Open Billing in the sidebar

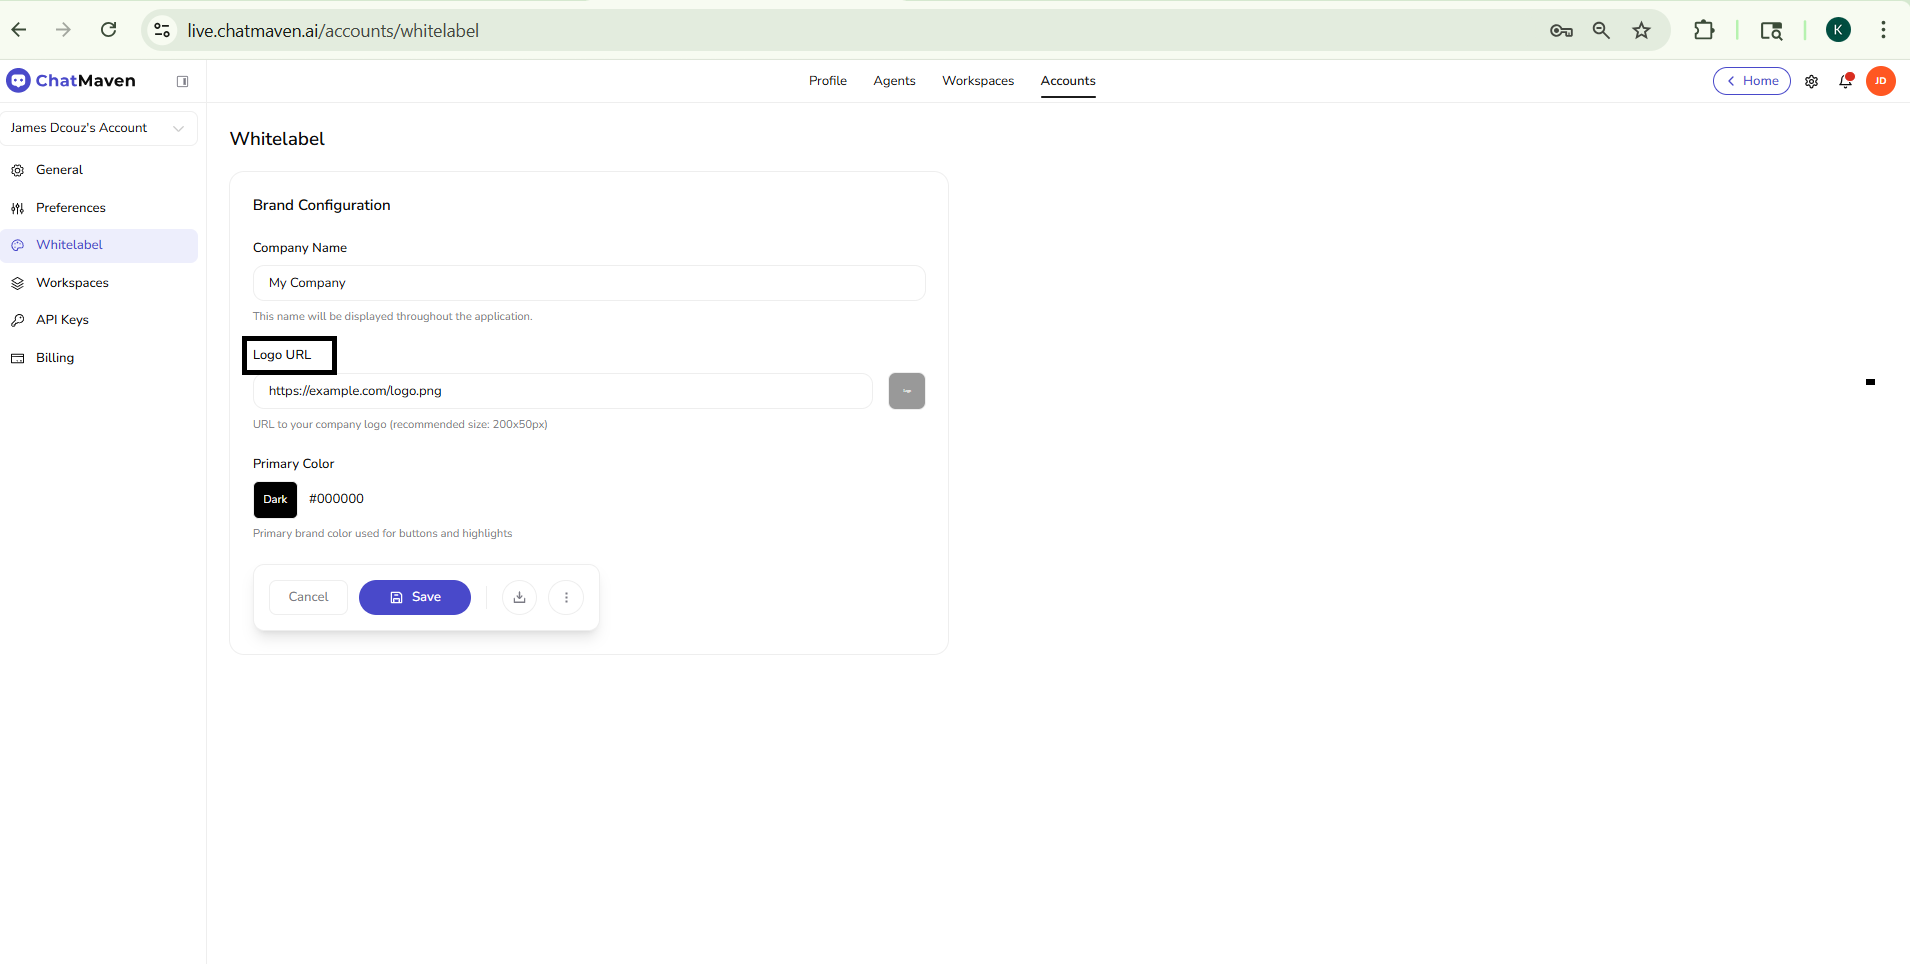point(55,358)
